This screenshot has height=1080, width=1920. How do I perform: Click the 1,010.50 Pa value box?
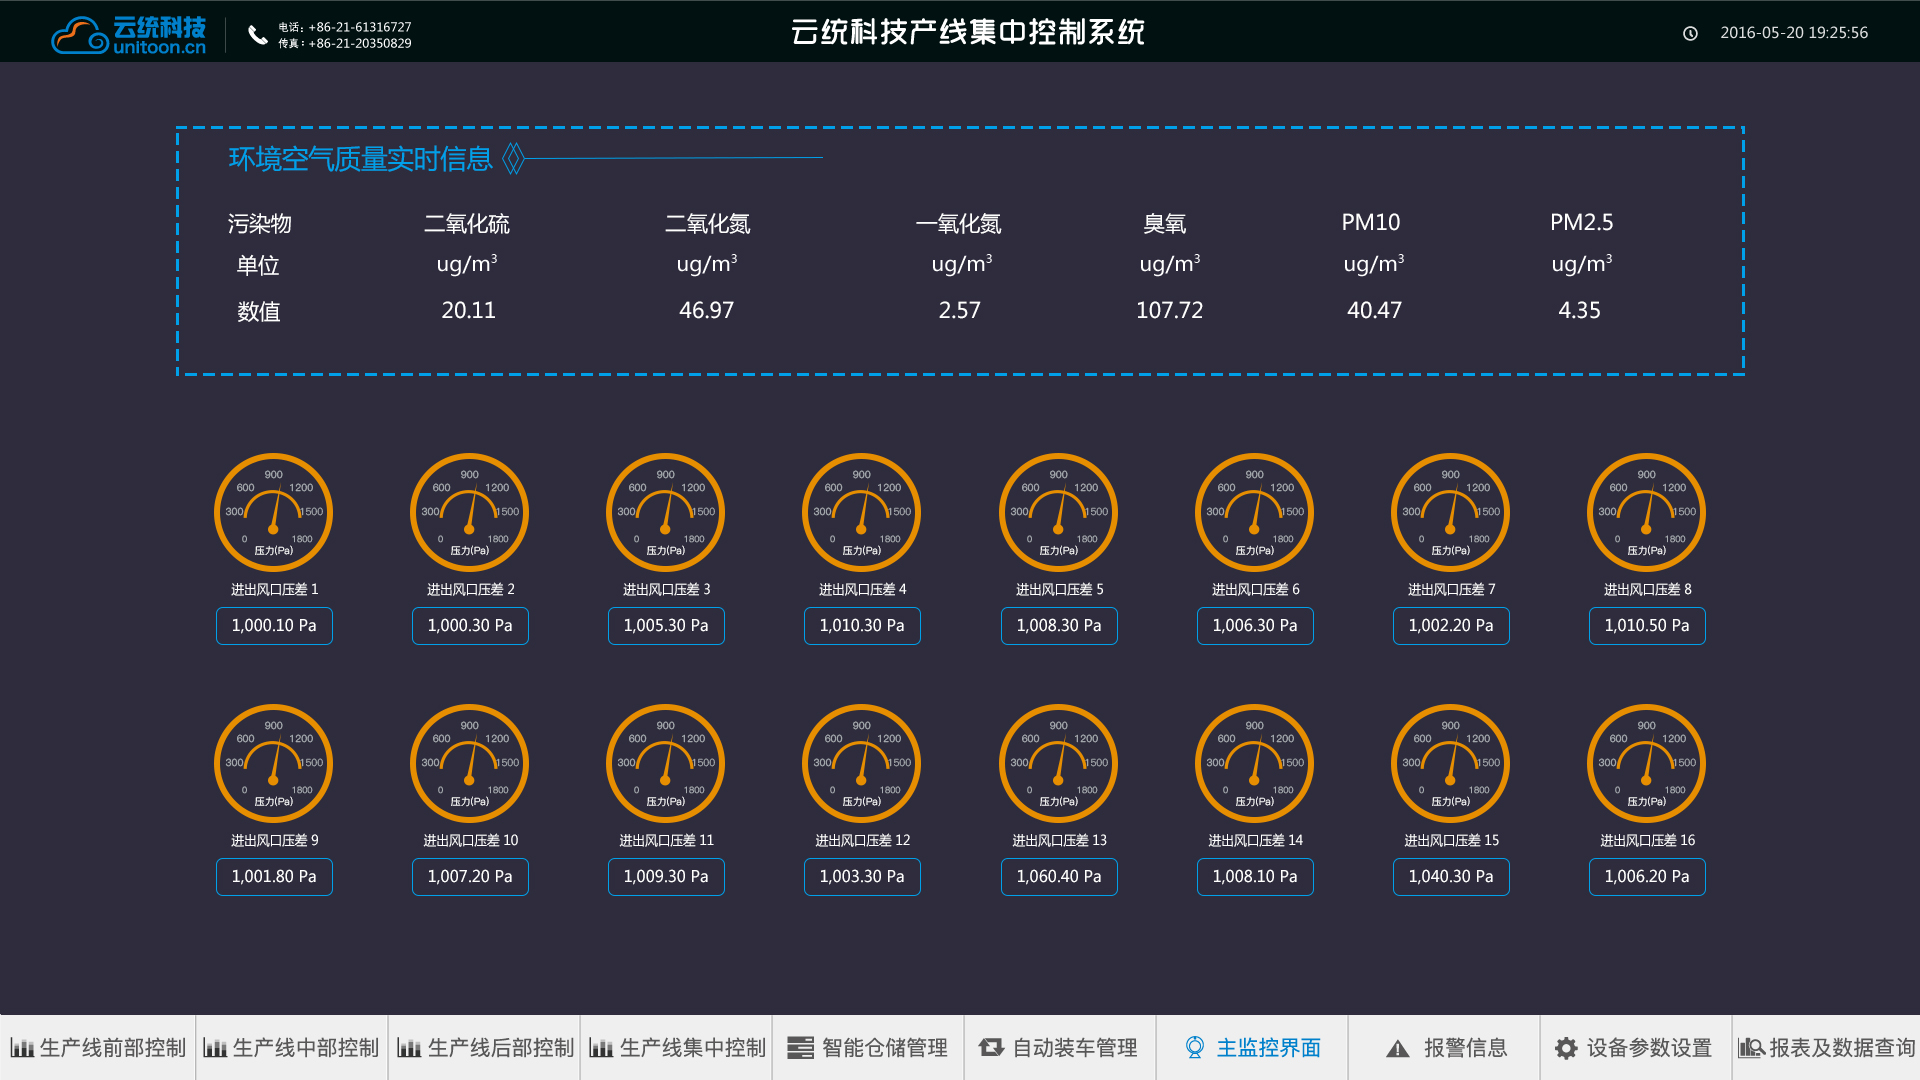[1646, 626]
